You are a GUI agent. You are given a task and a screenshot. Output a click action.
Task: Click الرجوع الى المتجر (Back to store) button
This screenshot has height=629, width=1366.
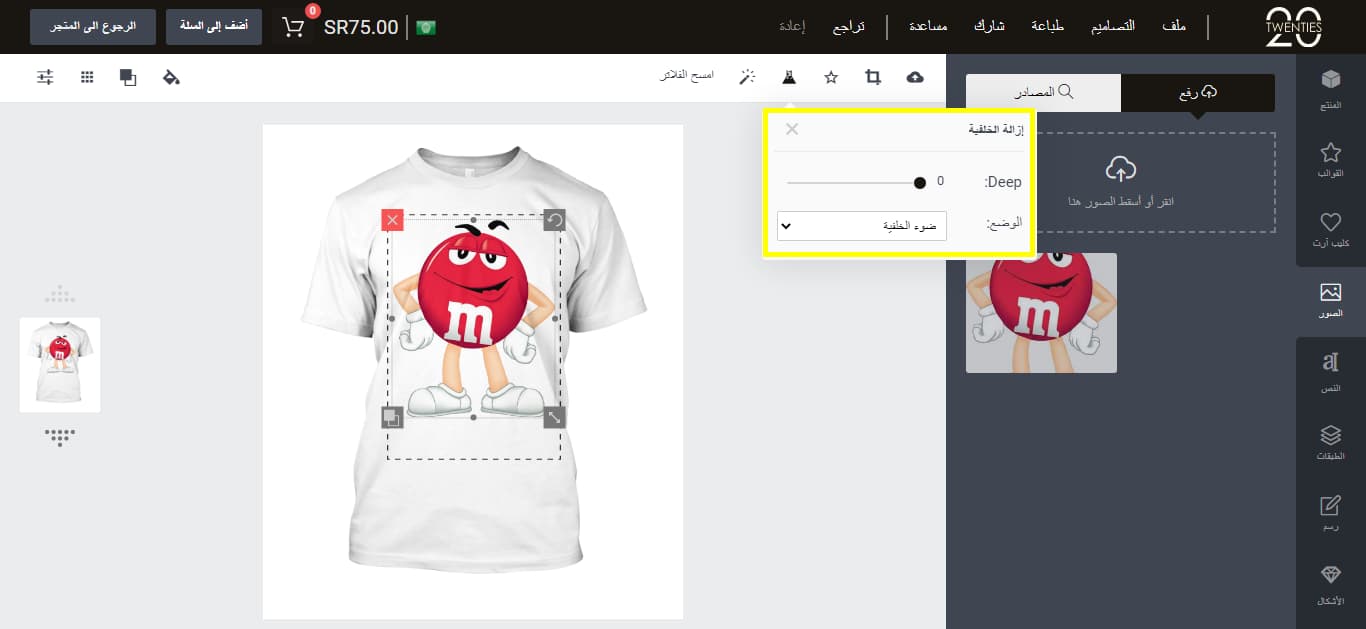(x=93, y=26)
